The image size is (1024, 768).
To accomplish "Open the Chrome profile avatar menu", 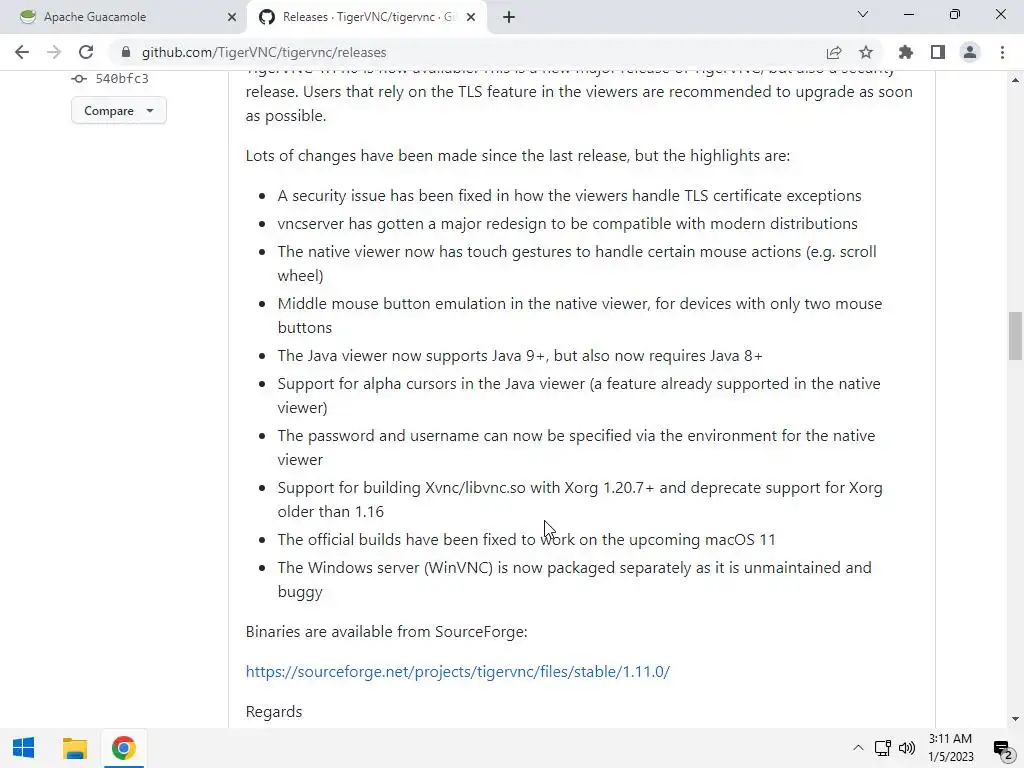I will 970,52.
